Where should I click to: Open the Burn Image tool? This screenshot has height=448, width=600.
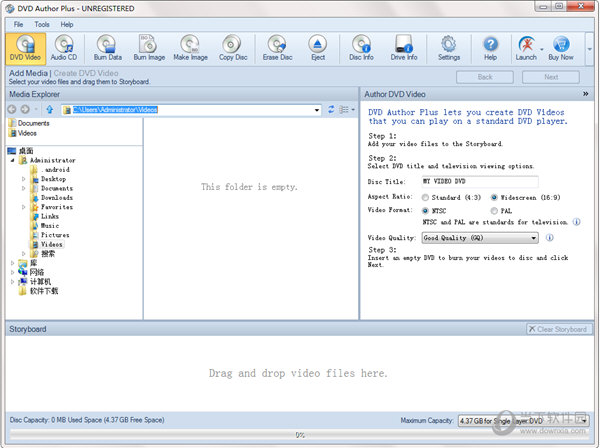pos(149,48)
